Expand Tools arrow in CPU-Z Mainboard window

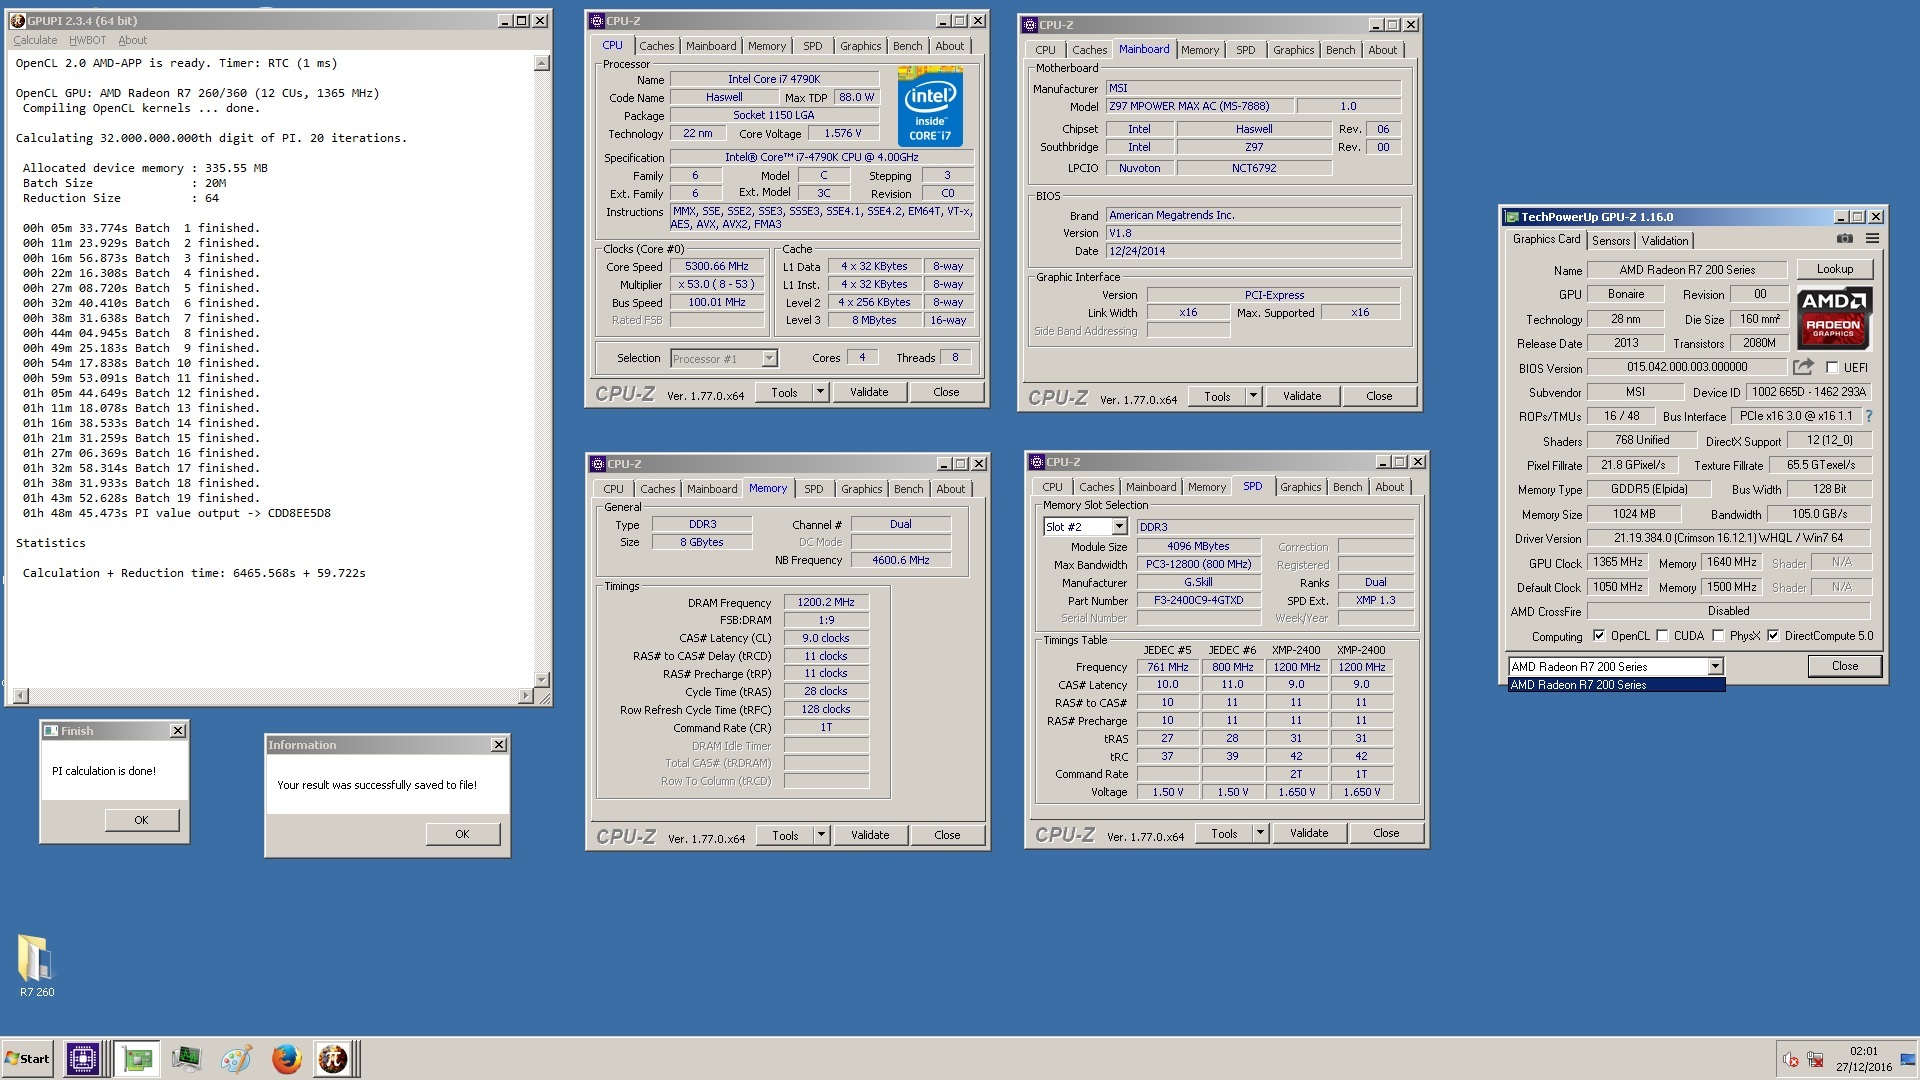click(x=1253, y=396)
